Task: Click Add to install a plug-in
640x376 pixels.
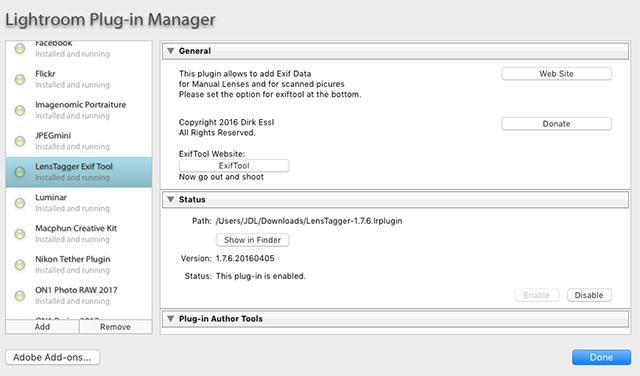Action: [42, 327]
